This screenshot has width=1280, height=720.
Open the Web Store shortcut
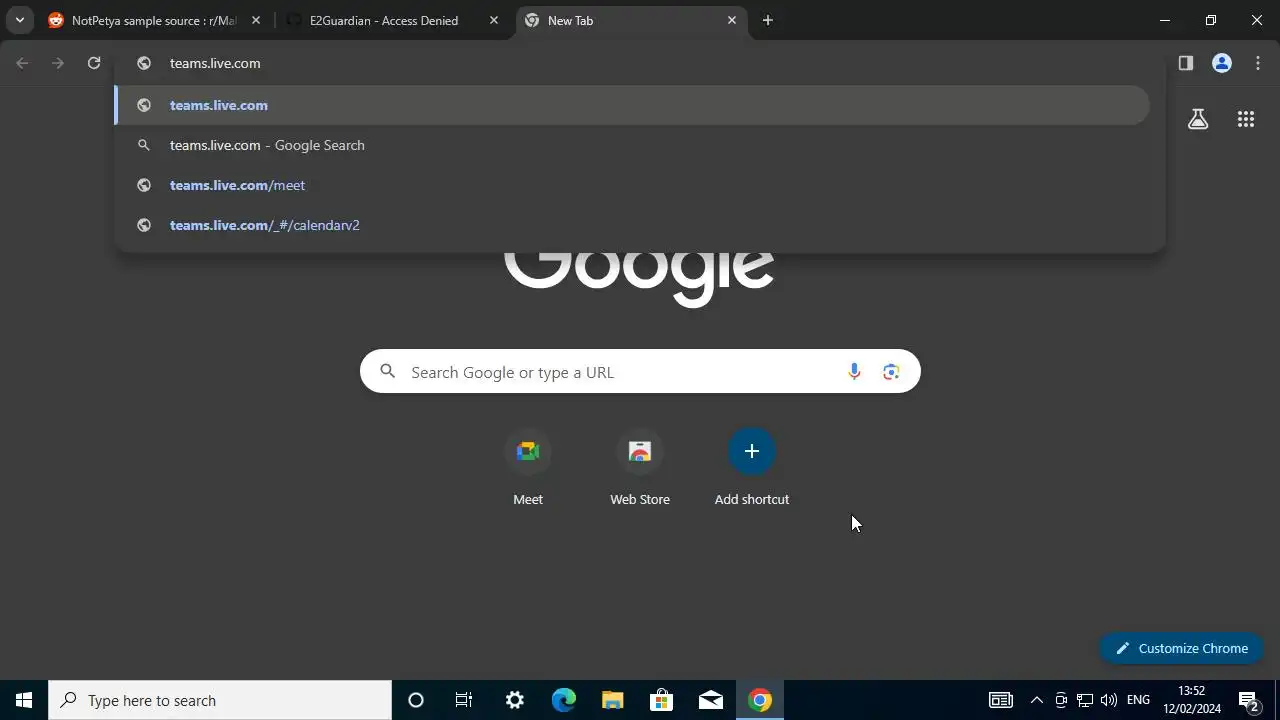pos(640,468)
